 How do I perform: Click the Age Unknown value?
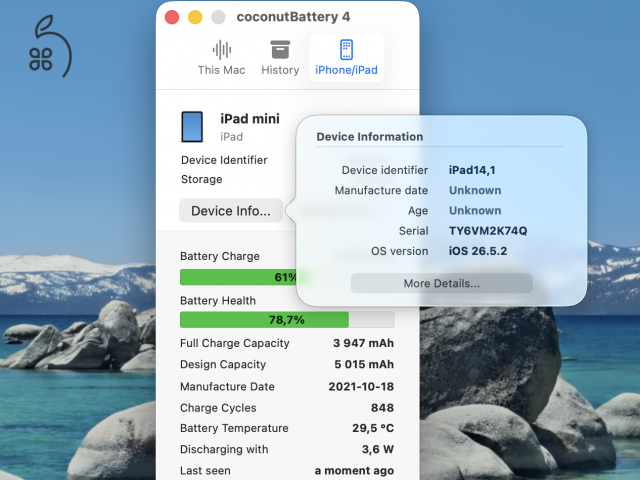[x=475, y=211]
